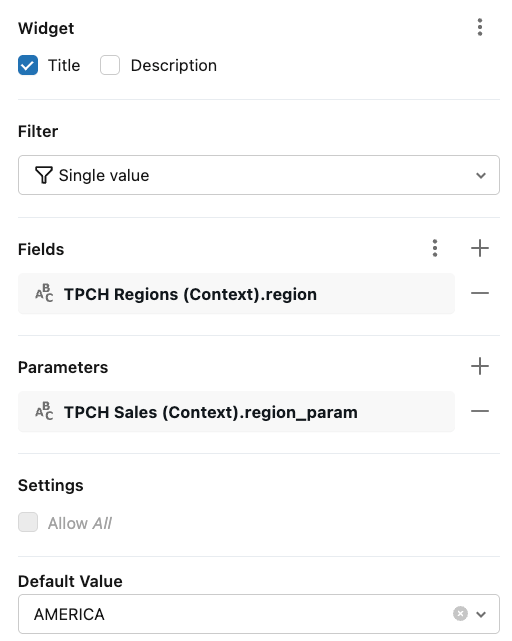Add a new field with plus icon

tap(480, 249)
